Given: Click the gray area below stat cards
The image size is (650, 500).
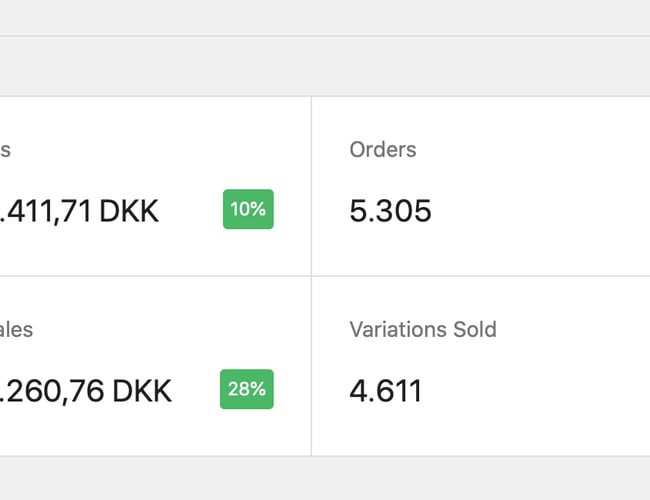Looking at the screenshot, I should [325, 478].
